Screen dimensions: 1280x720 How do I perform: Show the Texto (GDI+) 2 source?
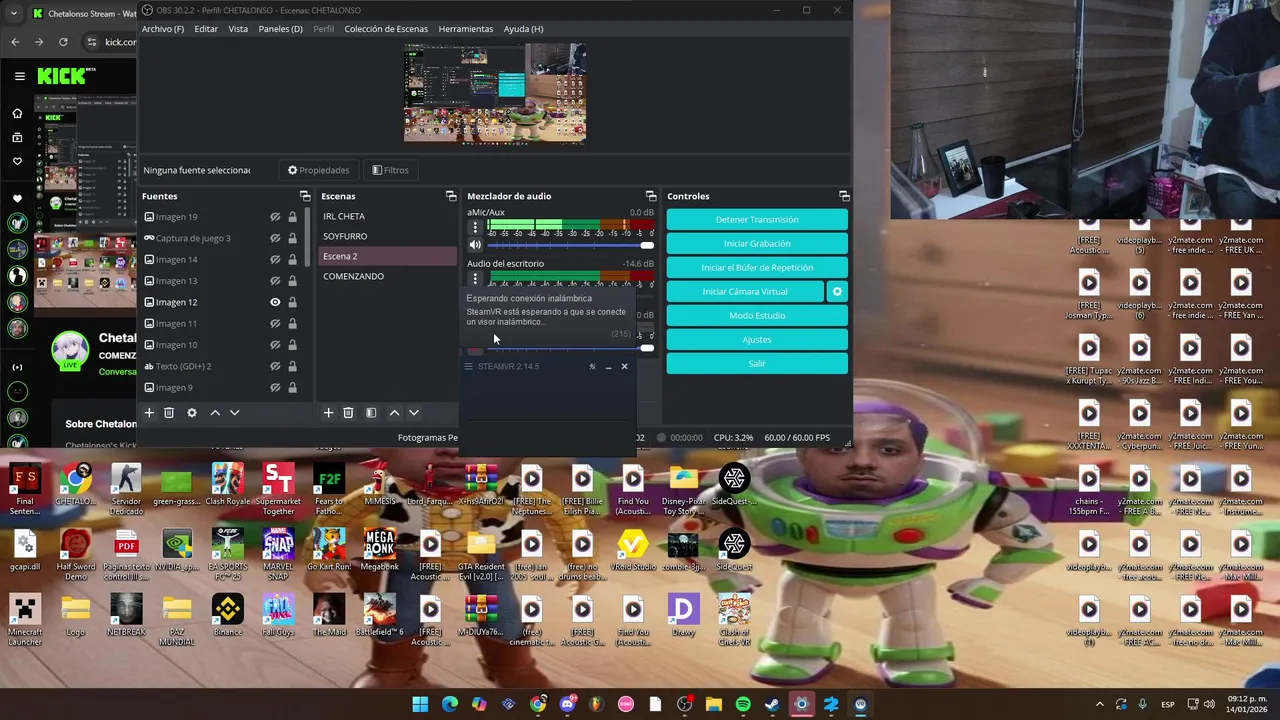click(275, 366)
